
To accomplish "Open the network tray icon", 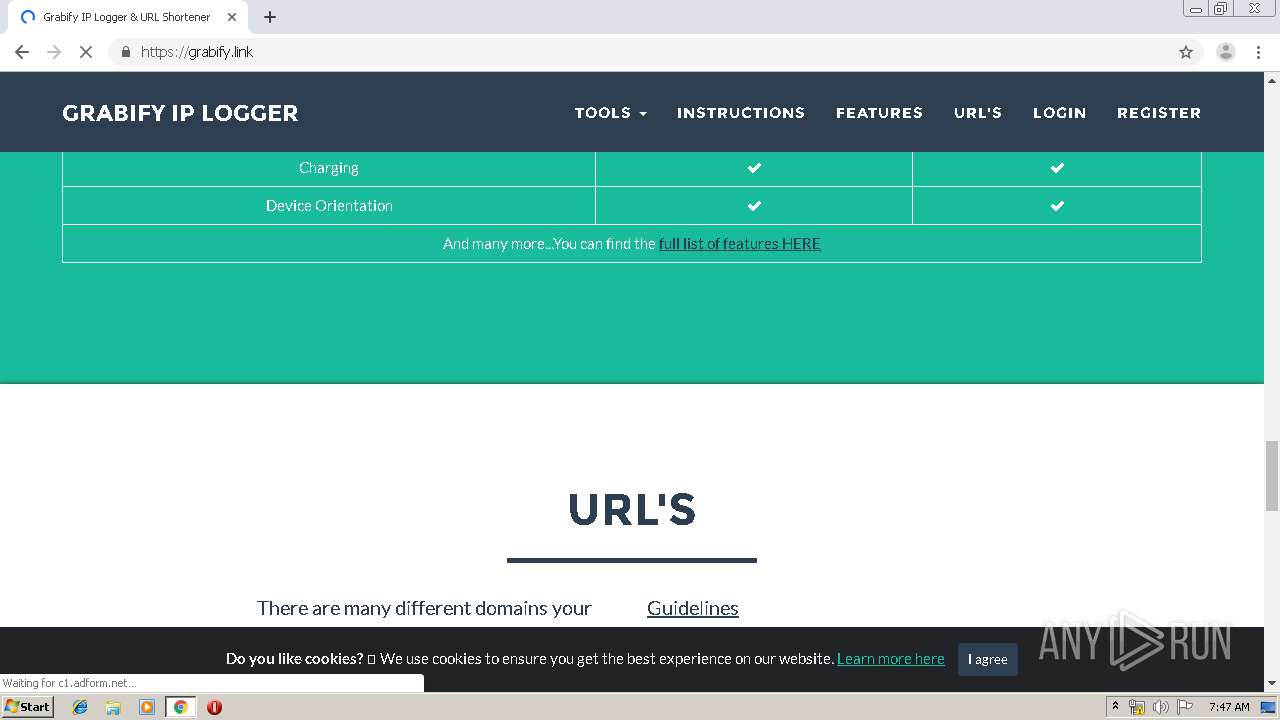I will click(1136, 707).
